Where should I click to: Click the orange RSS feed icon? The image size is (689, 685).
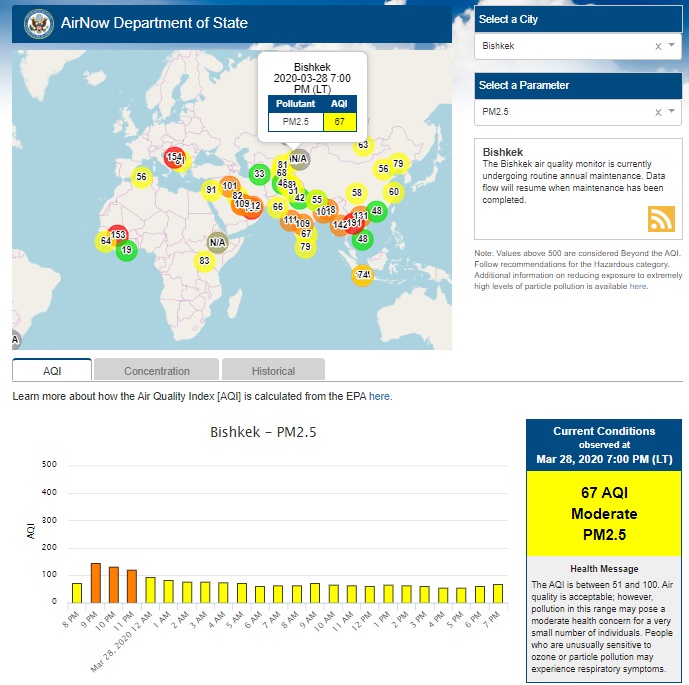[661, 219]
